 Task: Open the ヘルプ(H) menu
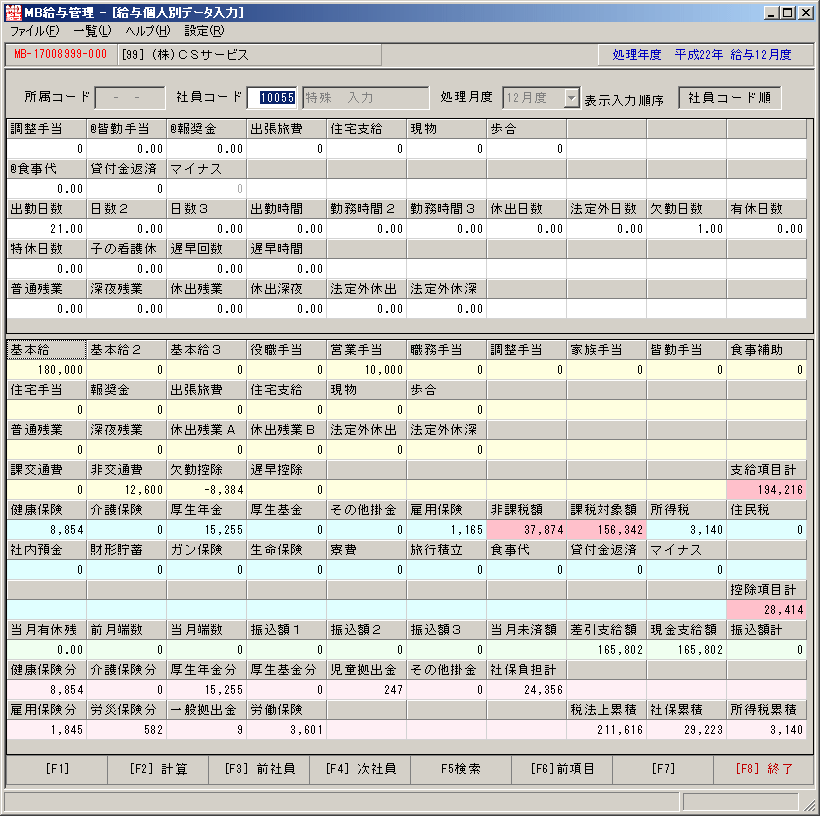click(x=147, y=31)
